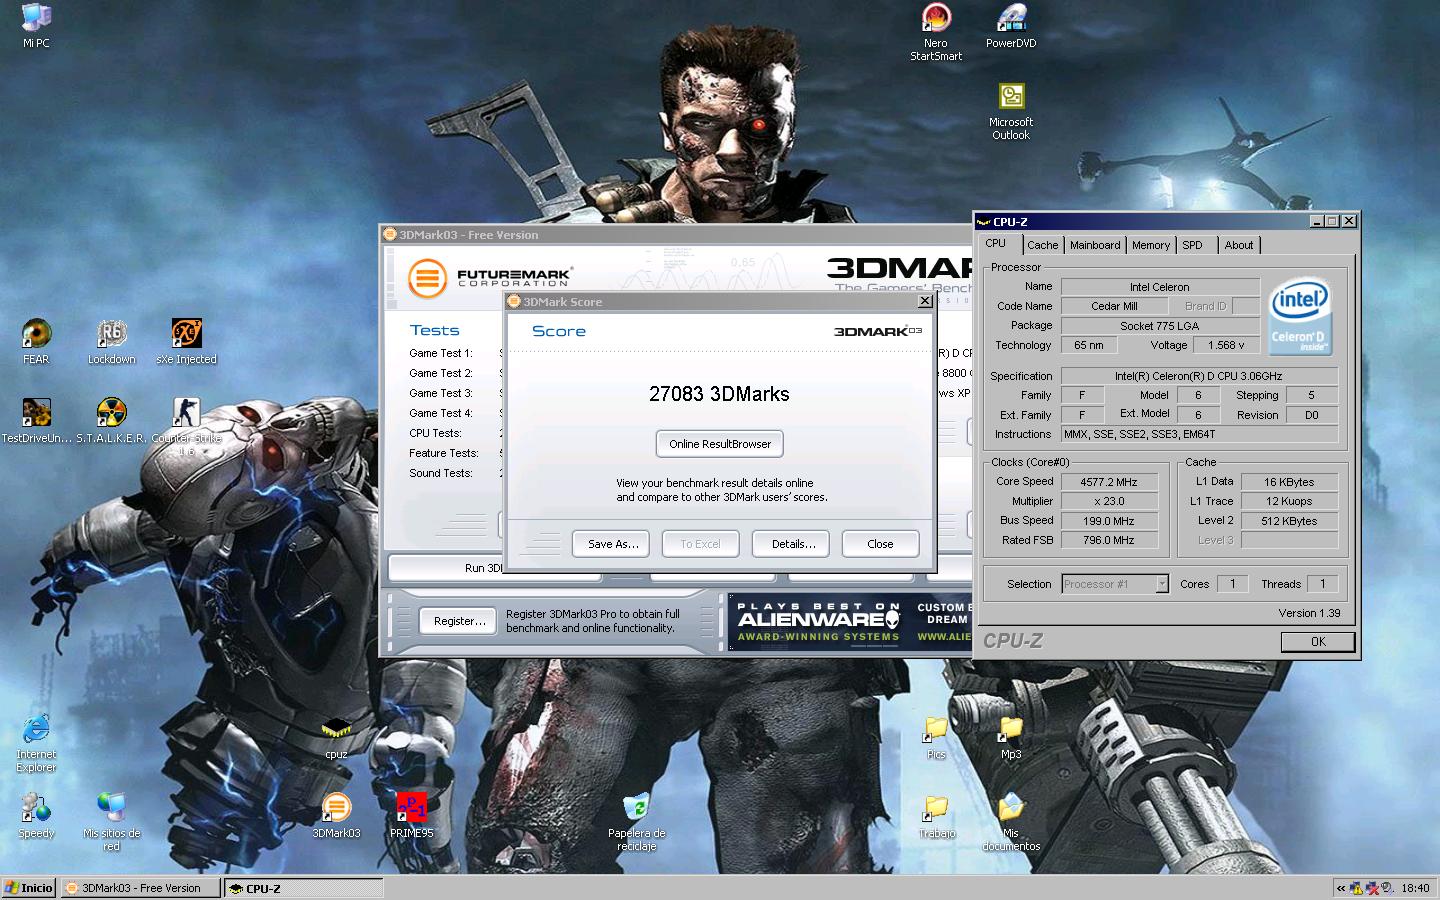Screen dimensions: 1440x900
Task: Click the Futuremark logo in 3DMark03
Action: [x=490, y=277]
